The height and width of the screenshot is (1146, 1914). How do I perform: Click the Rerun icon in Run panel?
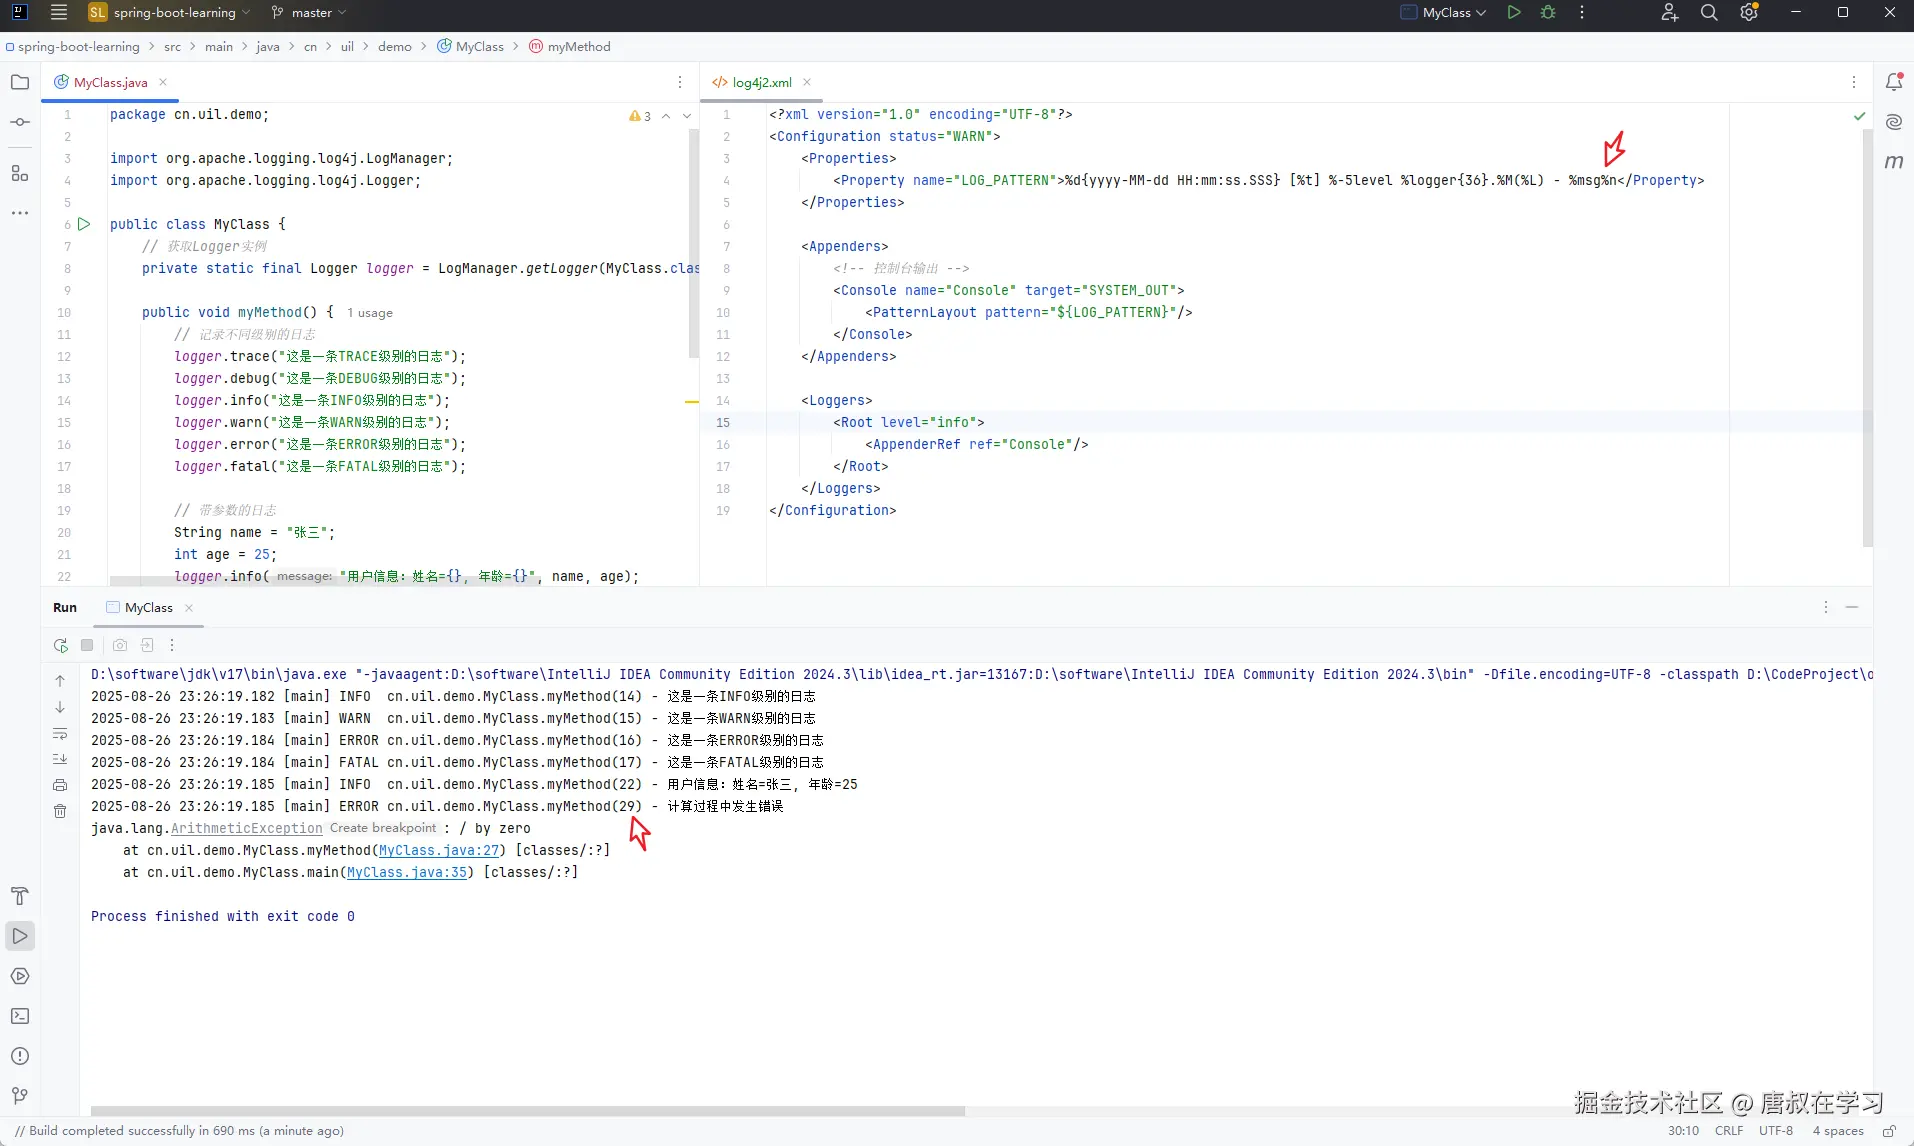click(x=61, y=645)
